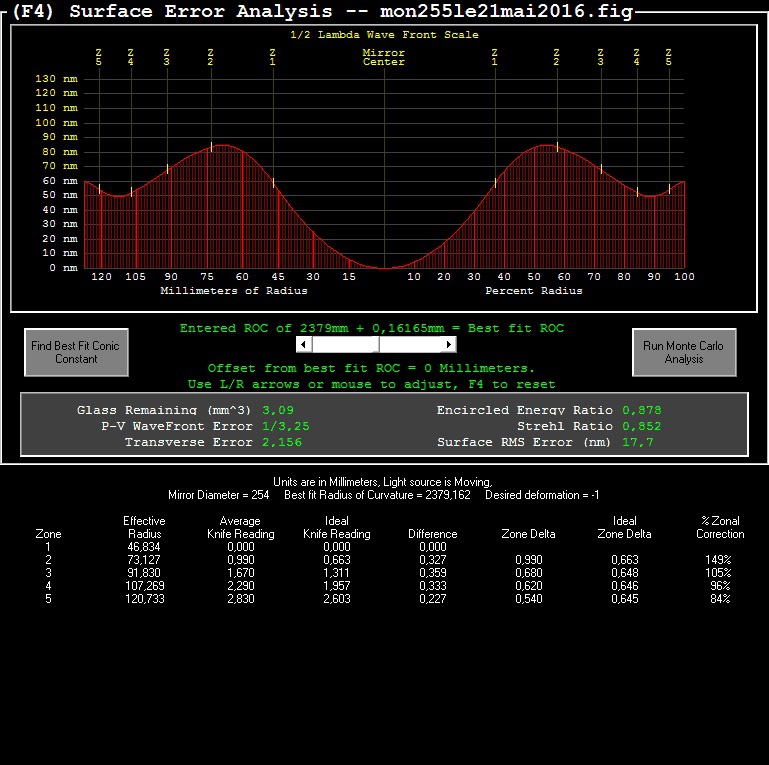The image size is (769, 765).
Task: Click the Find Best Fit Conic Constant button
Action: (x=77, y=352)
